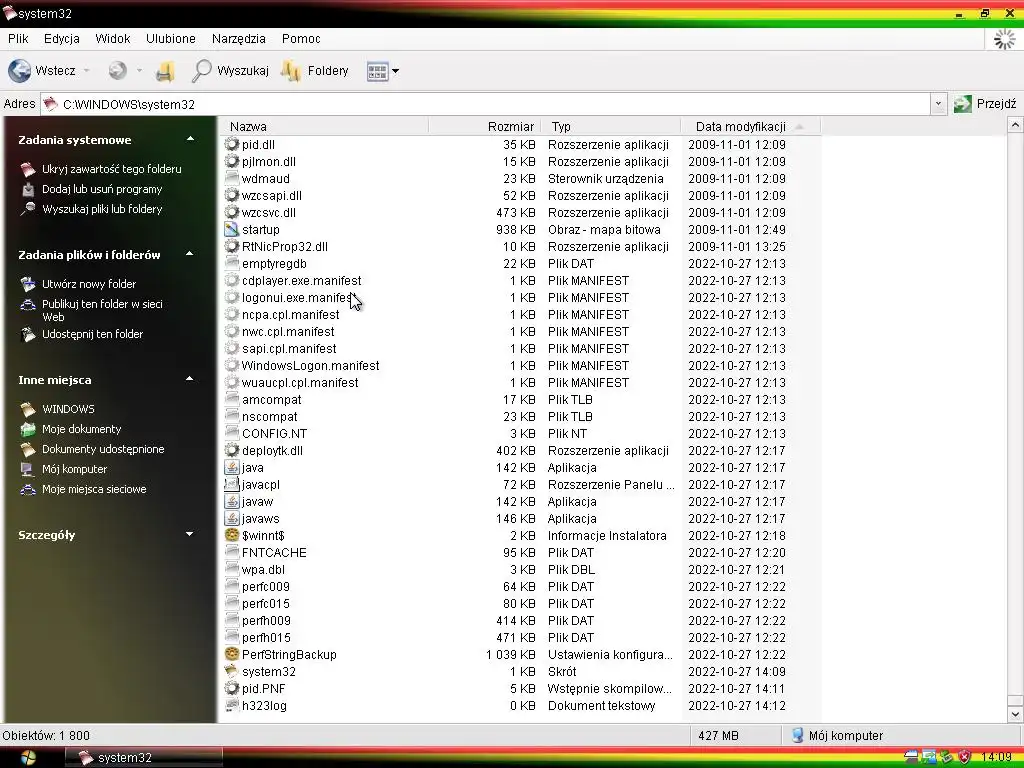Collapse the Inne miejsca section
The width and height of the screenshot is (1024, 768).
190,379
